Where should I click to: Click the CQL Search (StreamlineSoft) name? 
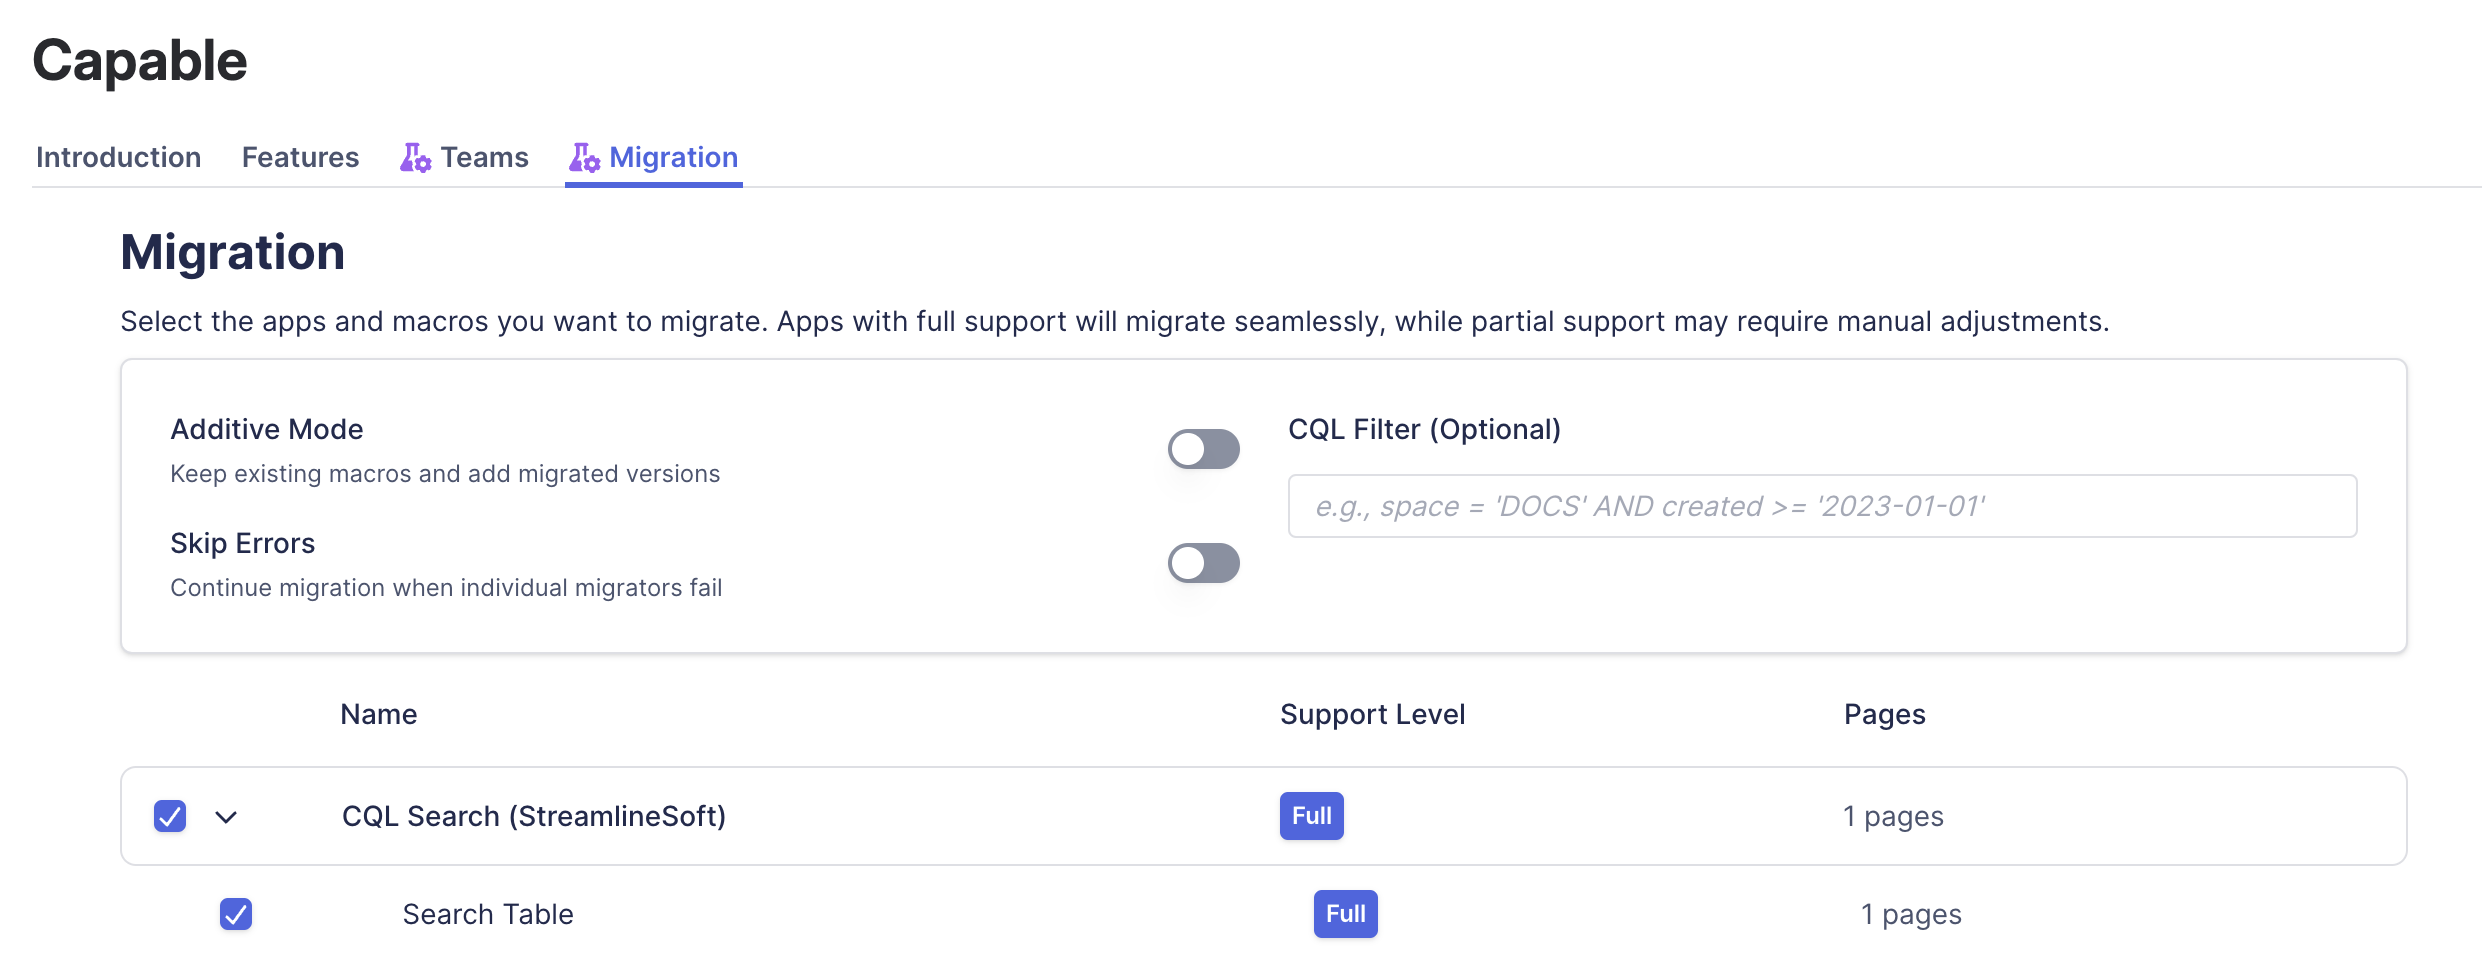[533, 816]
